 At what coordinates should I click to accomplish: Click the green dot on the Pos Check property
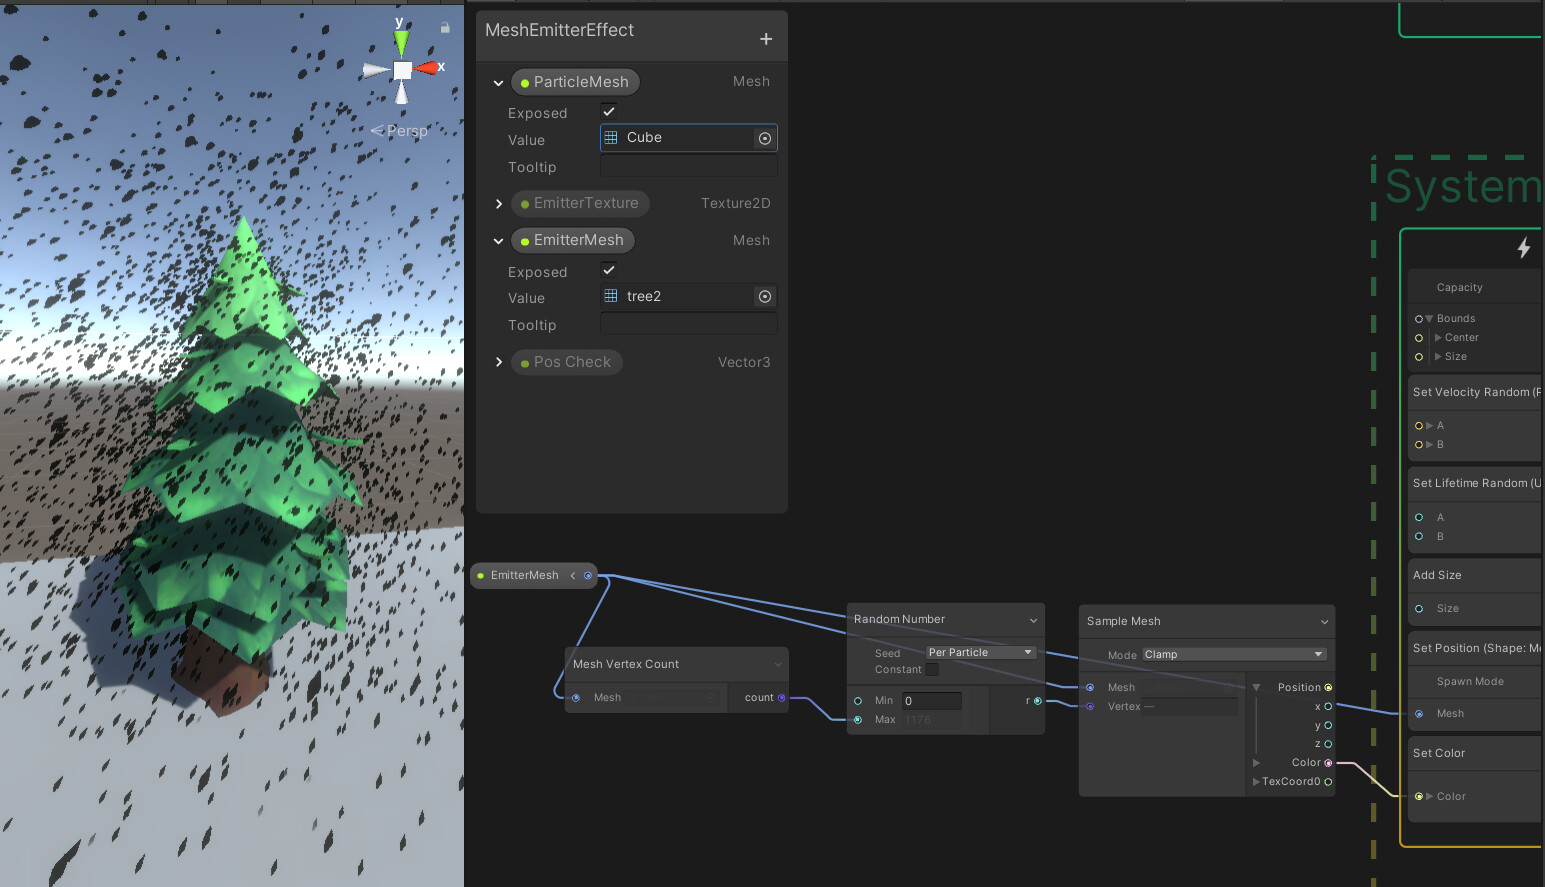[x=524, y=362]
